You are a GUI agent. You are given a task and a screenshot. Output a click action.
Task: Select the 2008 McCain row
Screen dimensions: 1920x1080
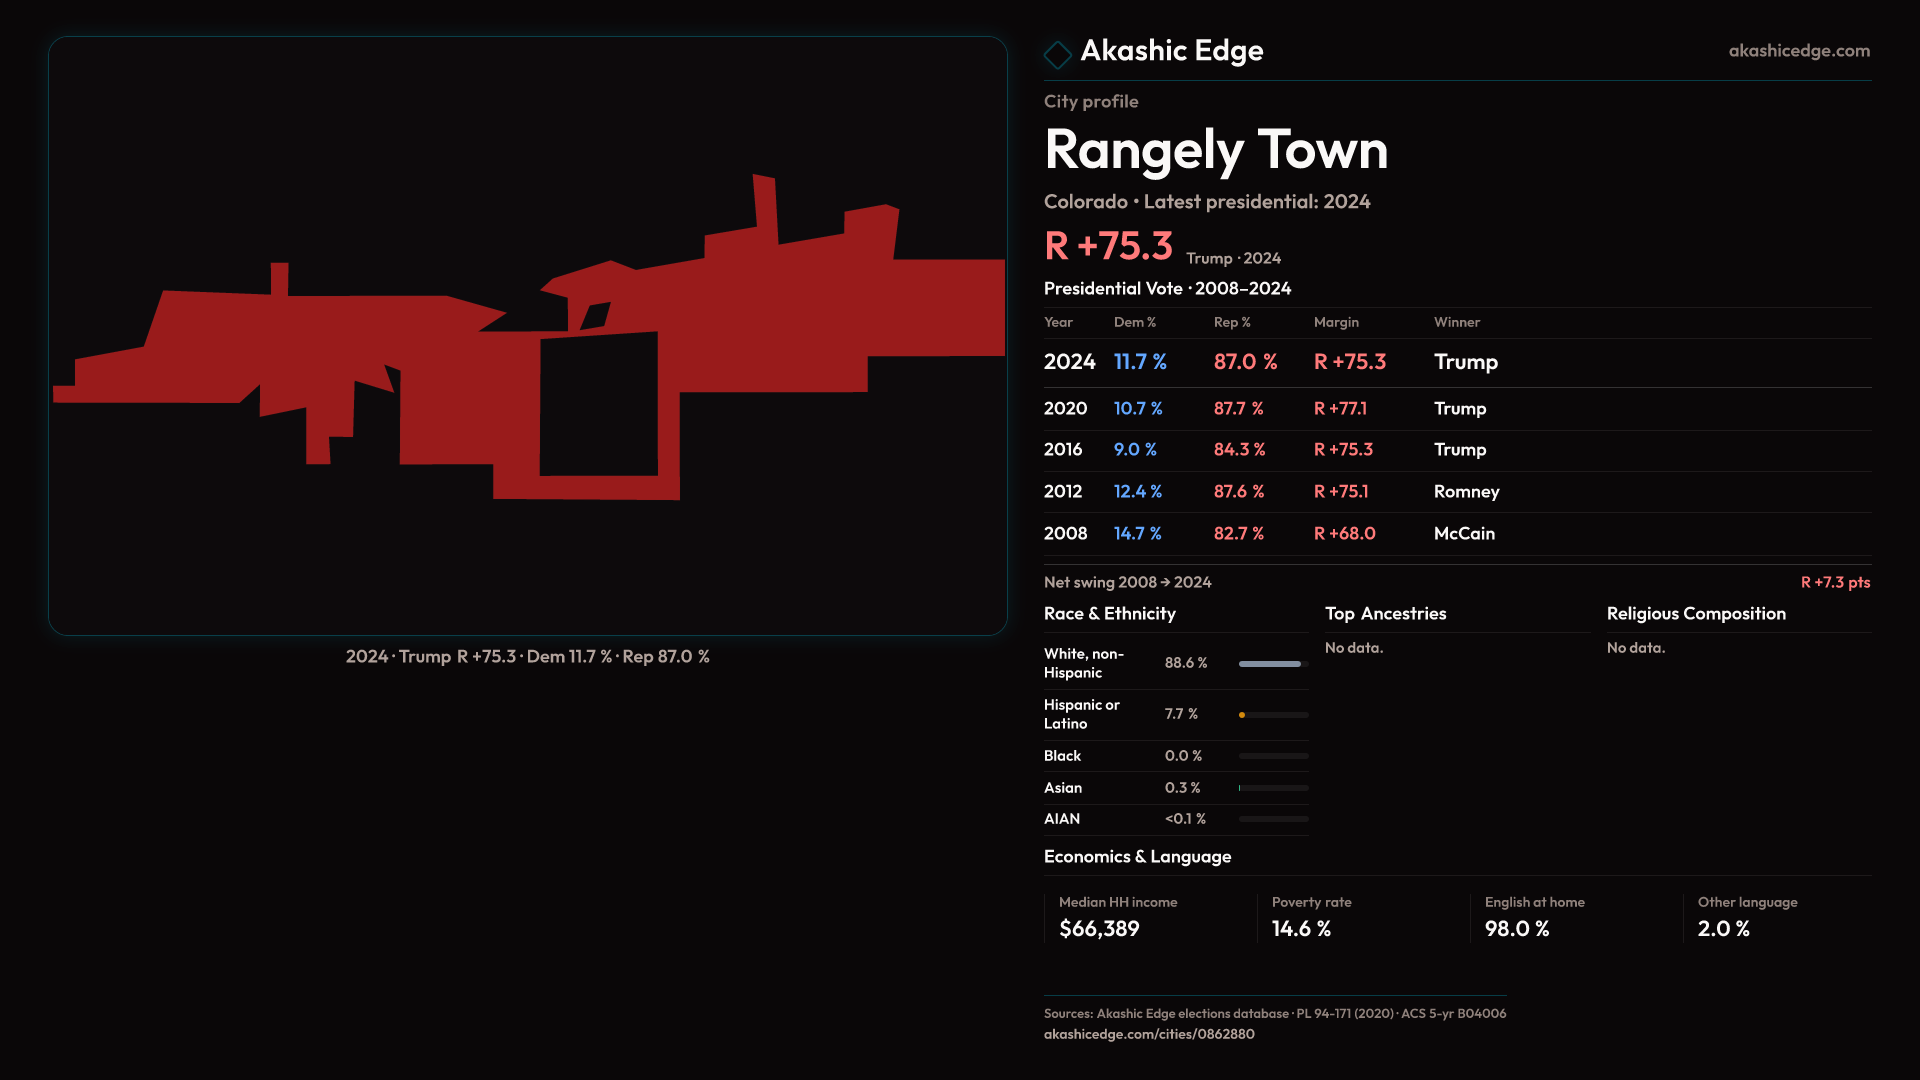(1456, 534)
